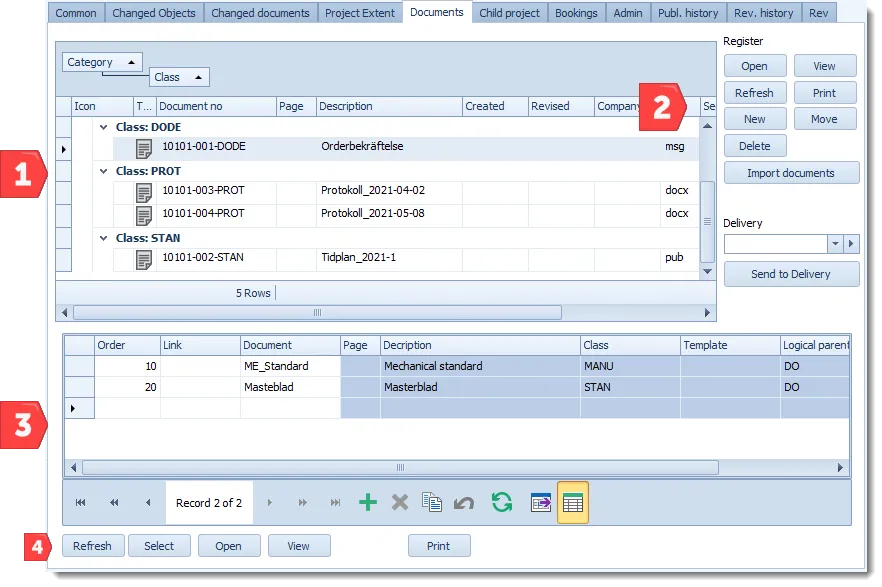This screenshot has width=882, height=587.
Task: Go to previous record in navigator
Action: (x=148, y=503)
